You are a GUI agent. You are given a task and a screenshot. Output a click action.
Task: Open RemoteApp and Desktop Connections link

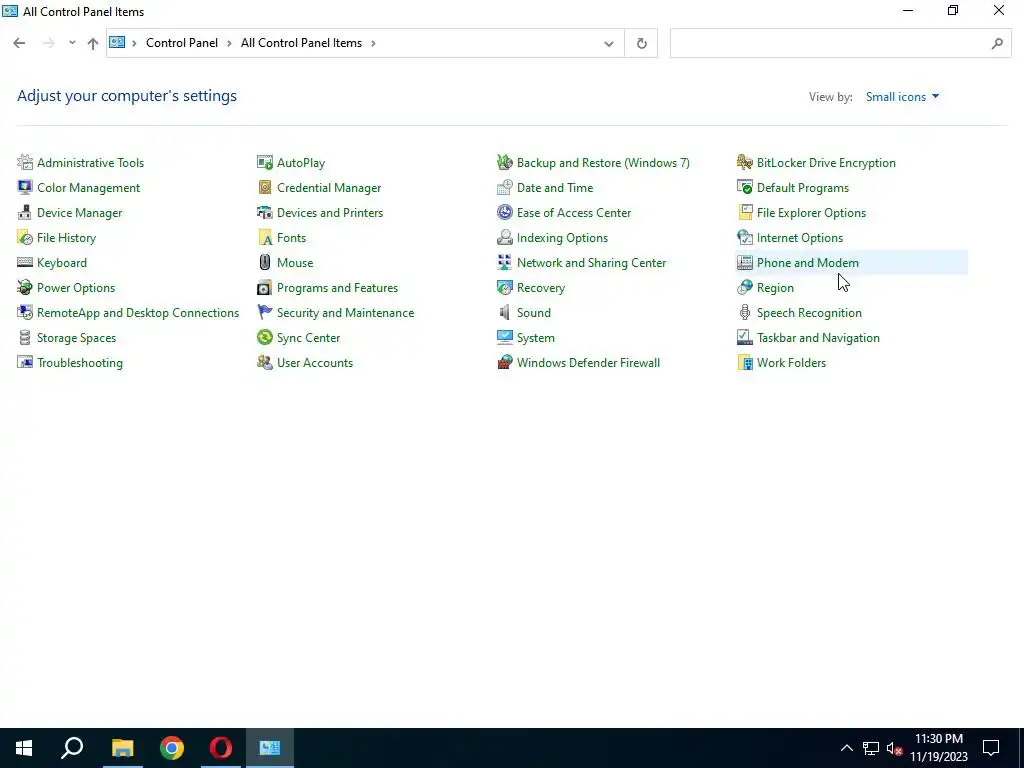[x=138, y=313]
